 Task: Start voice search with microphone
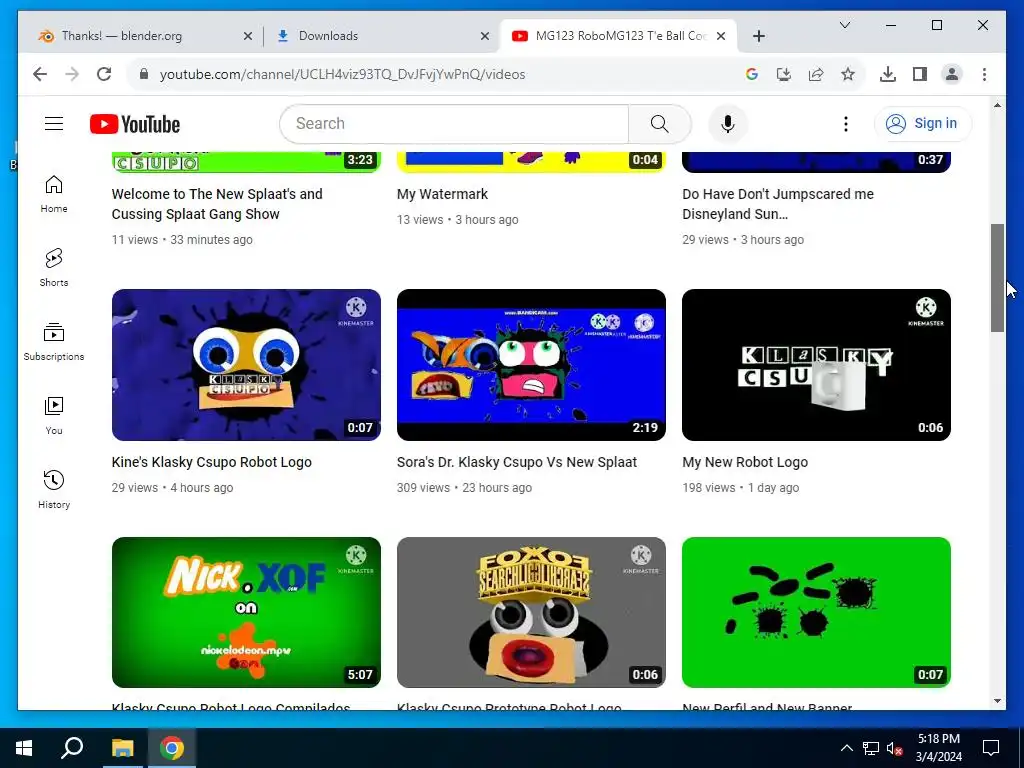728,123
